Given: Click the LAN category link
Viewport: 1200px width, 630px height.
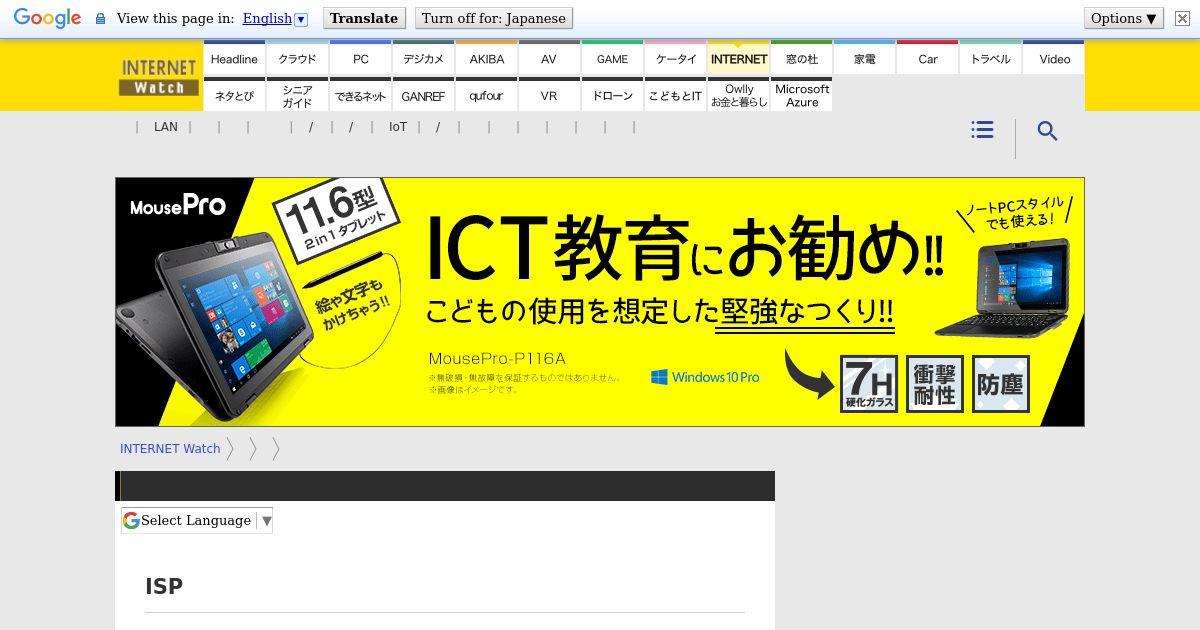Looking at the screenshot, I should click(x=166, y=127).
